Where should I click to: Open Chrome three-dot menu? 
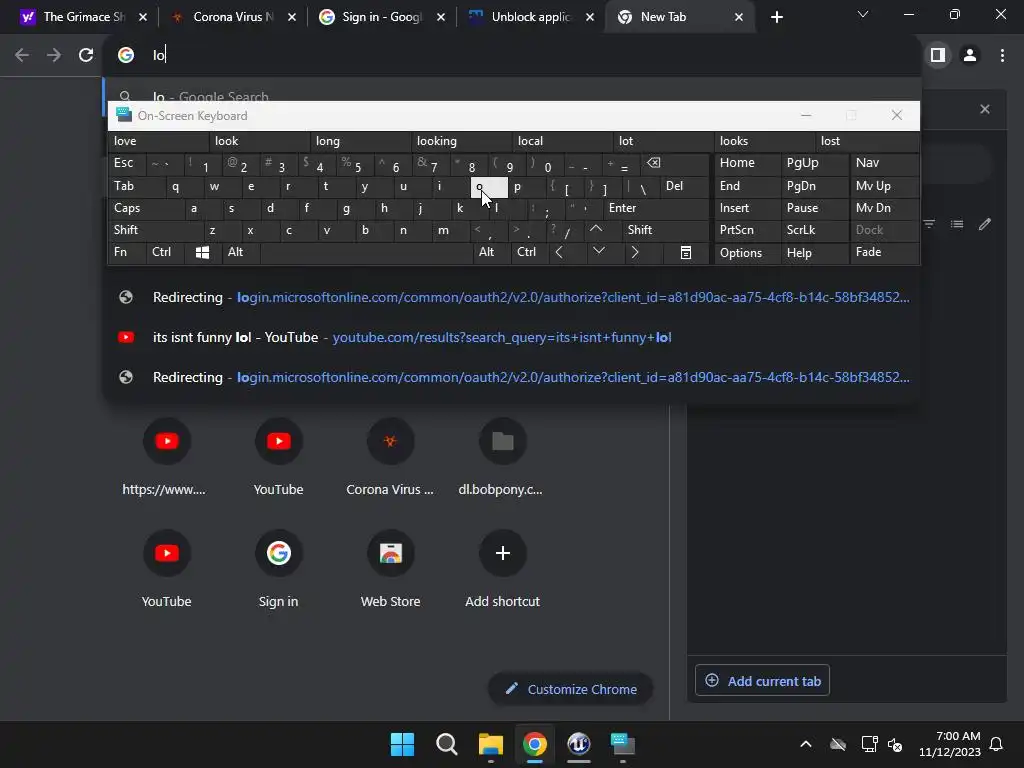coord(1002,56)
